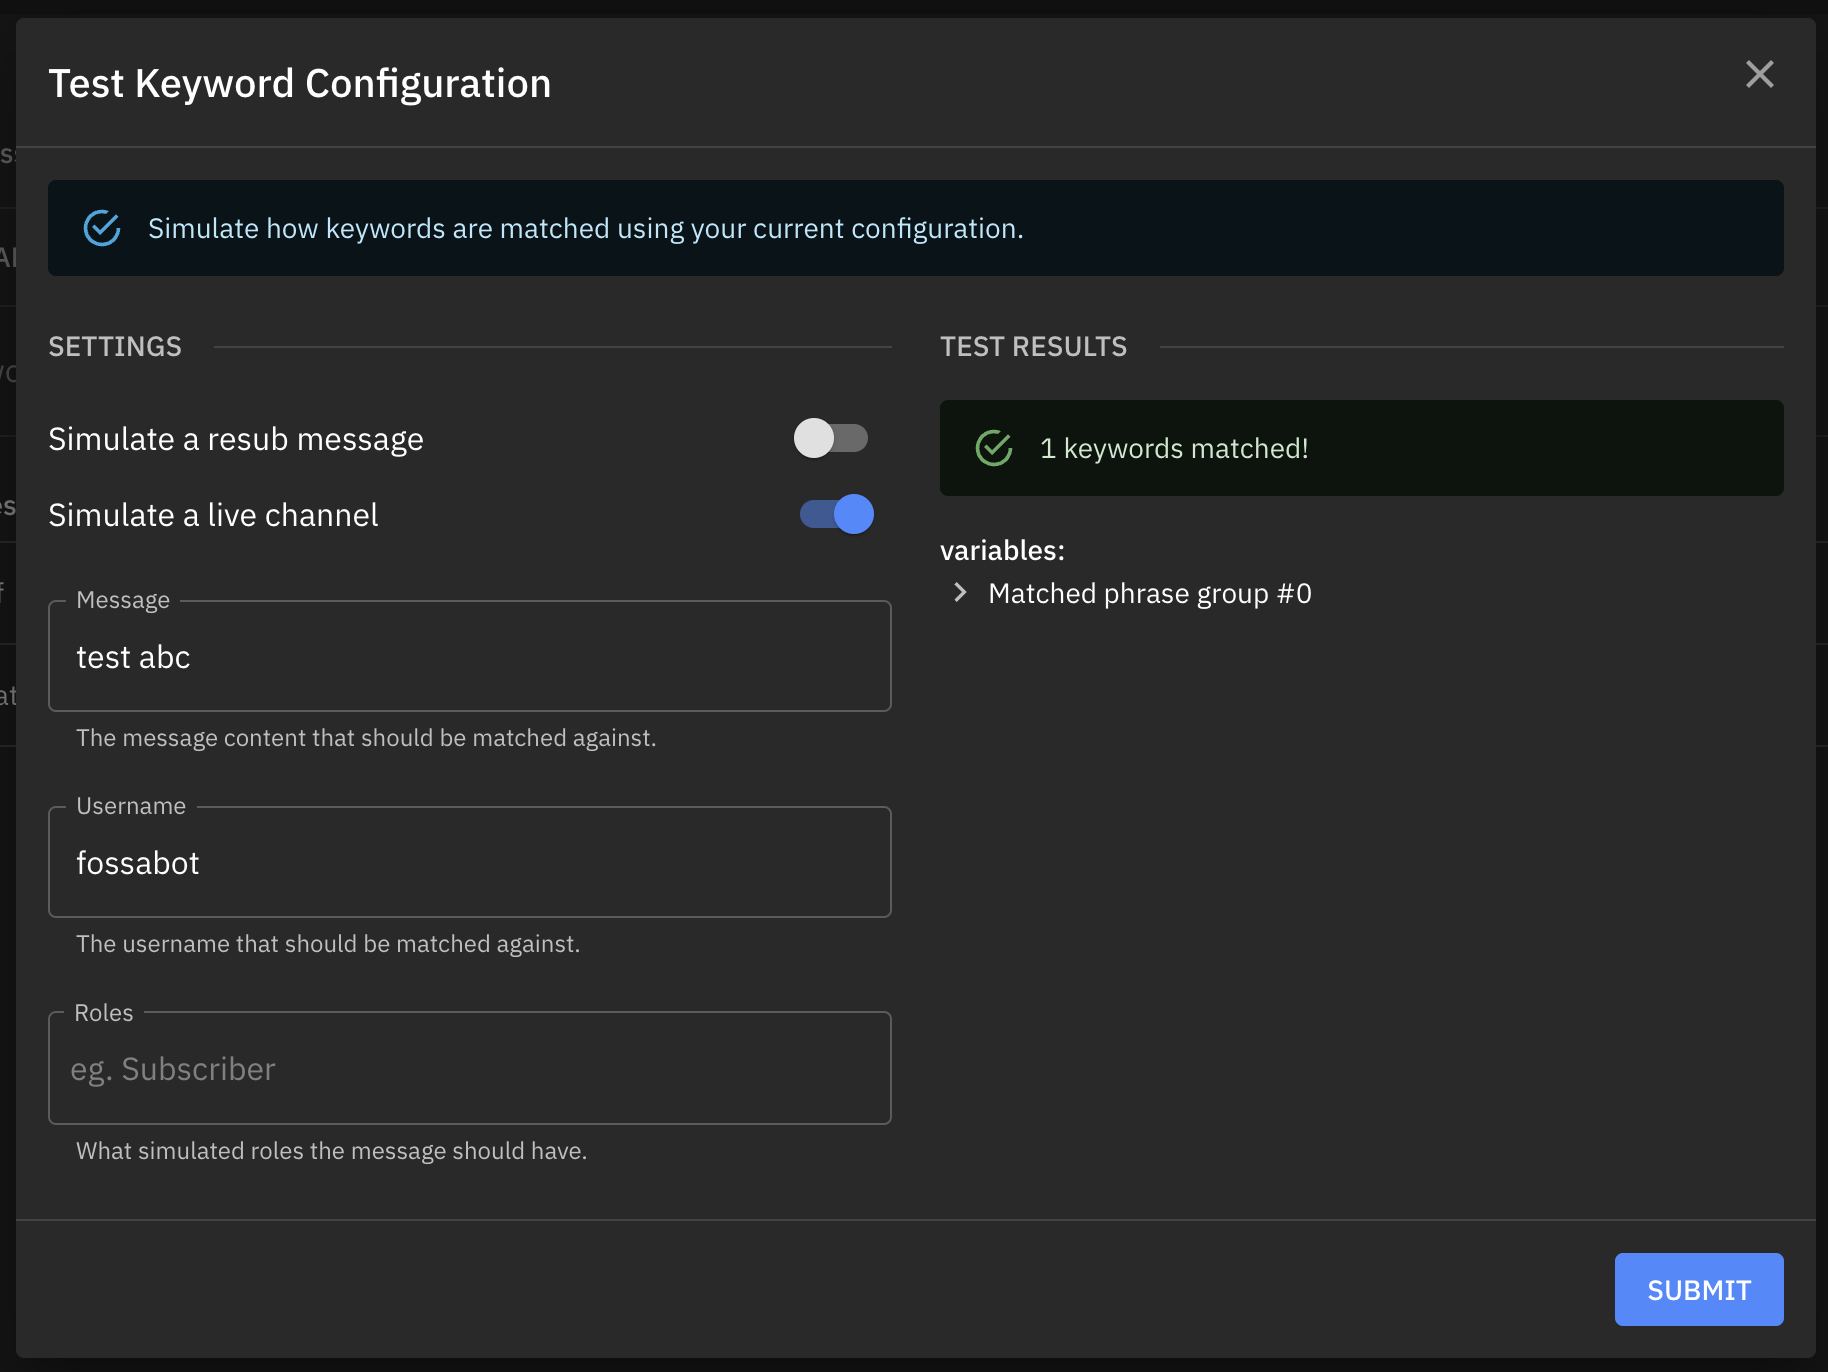Click the Test Keyword Configuration title

coord(300,84)
